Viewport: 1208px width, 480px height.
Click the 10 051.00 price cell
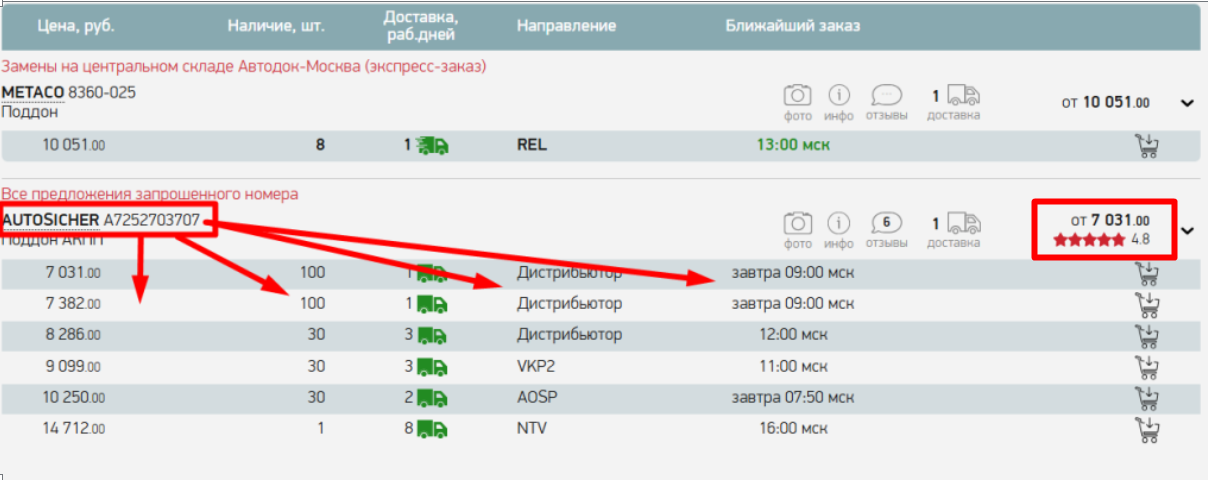tap(73, 145)
